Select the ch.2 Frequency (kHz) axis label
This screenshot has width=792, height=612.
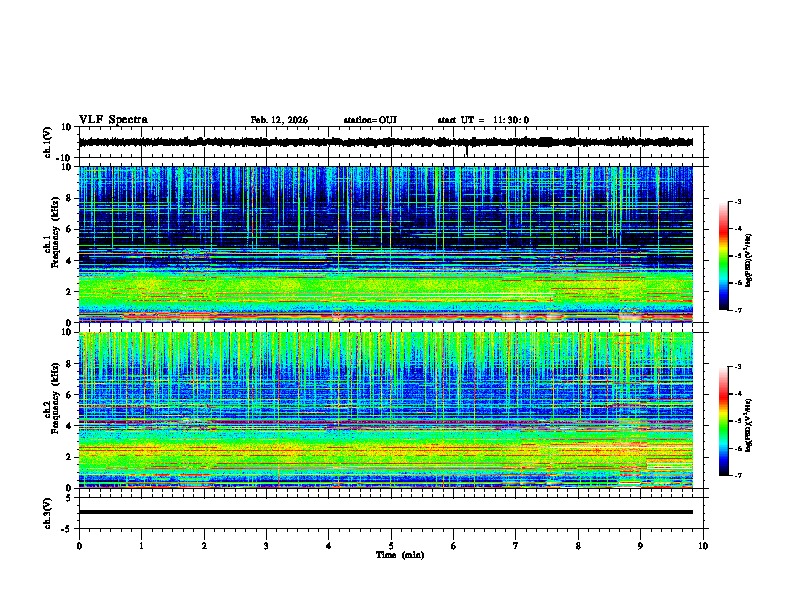click(x=51, y=396)
